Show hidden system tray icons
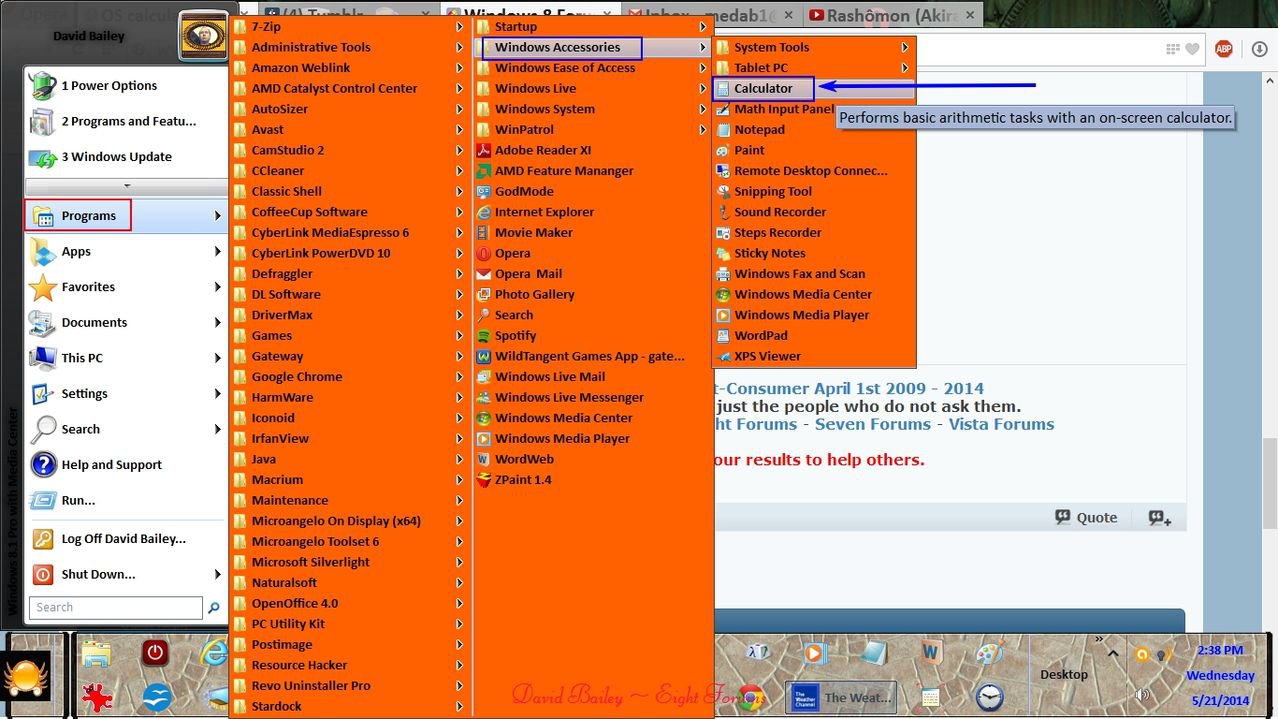1278x719 pixels. click(1115, 653)
